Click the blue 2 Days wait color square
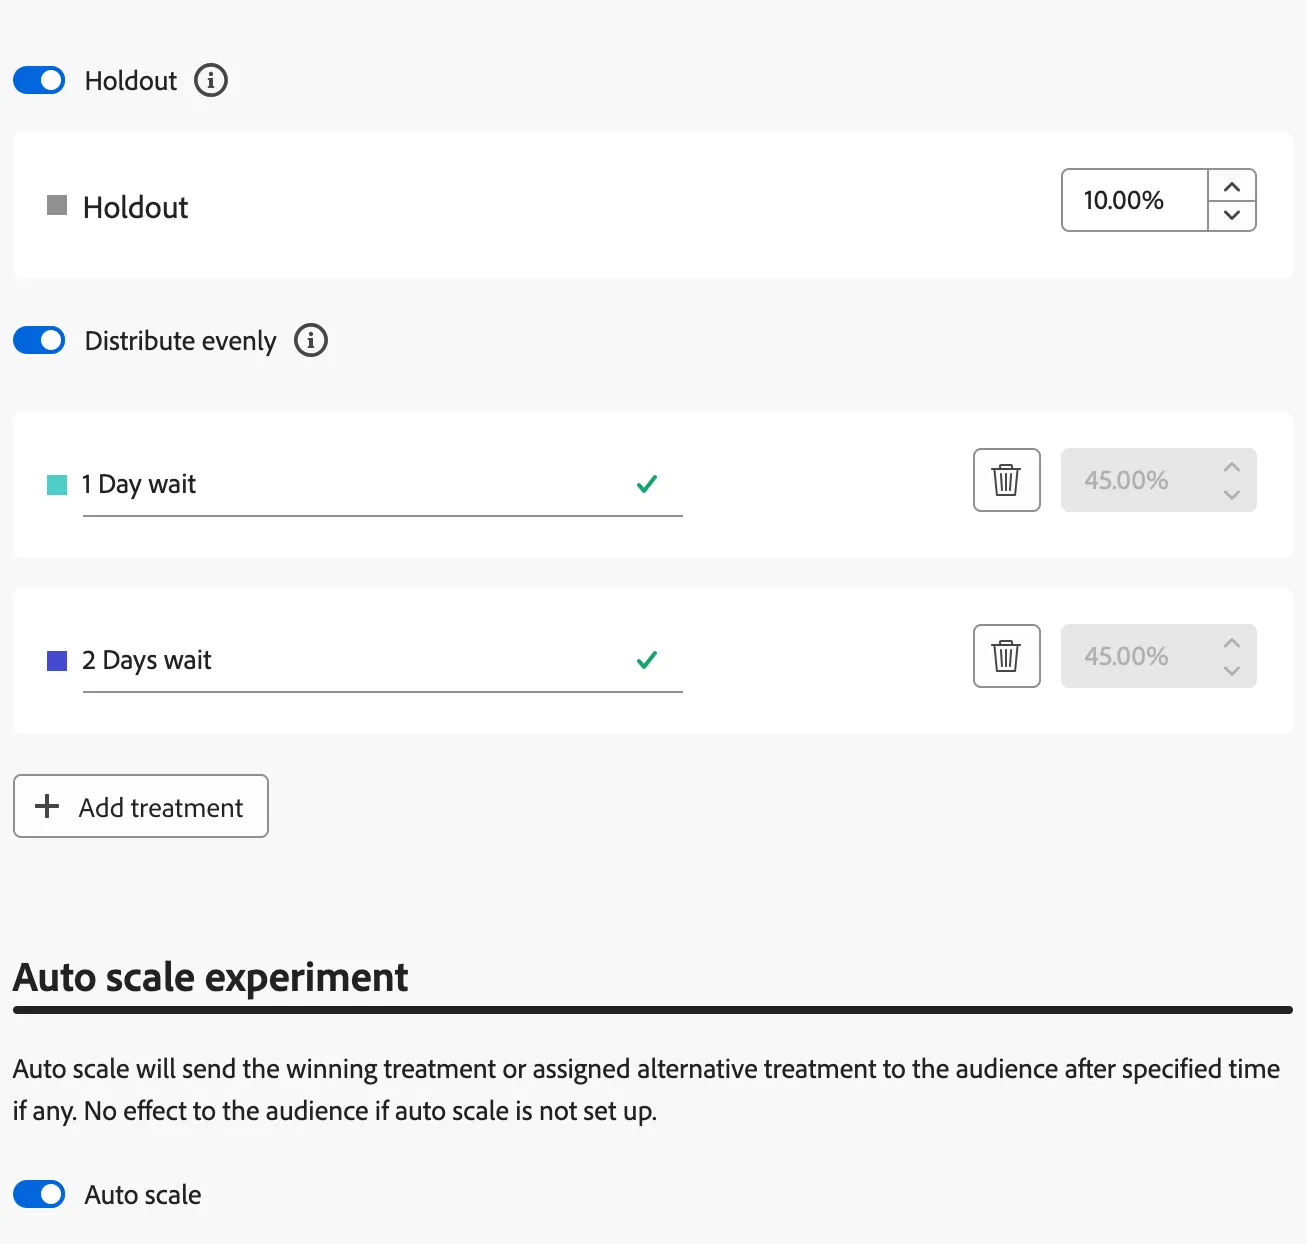 (57, 661)
